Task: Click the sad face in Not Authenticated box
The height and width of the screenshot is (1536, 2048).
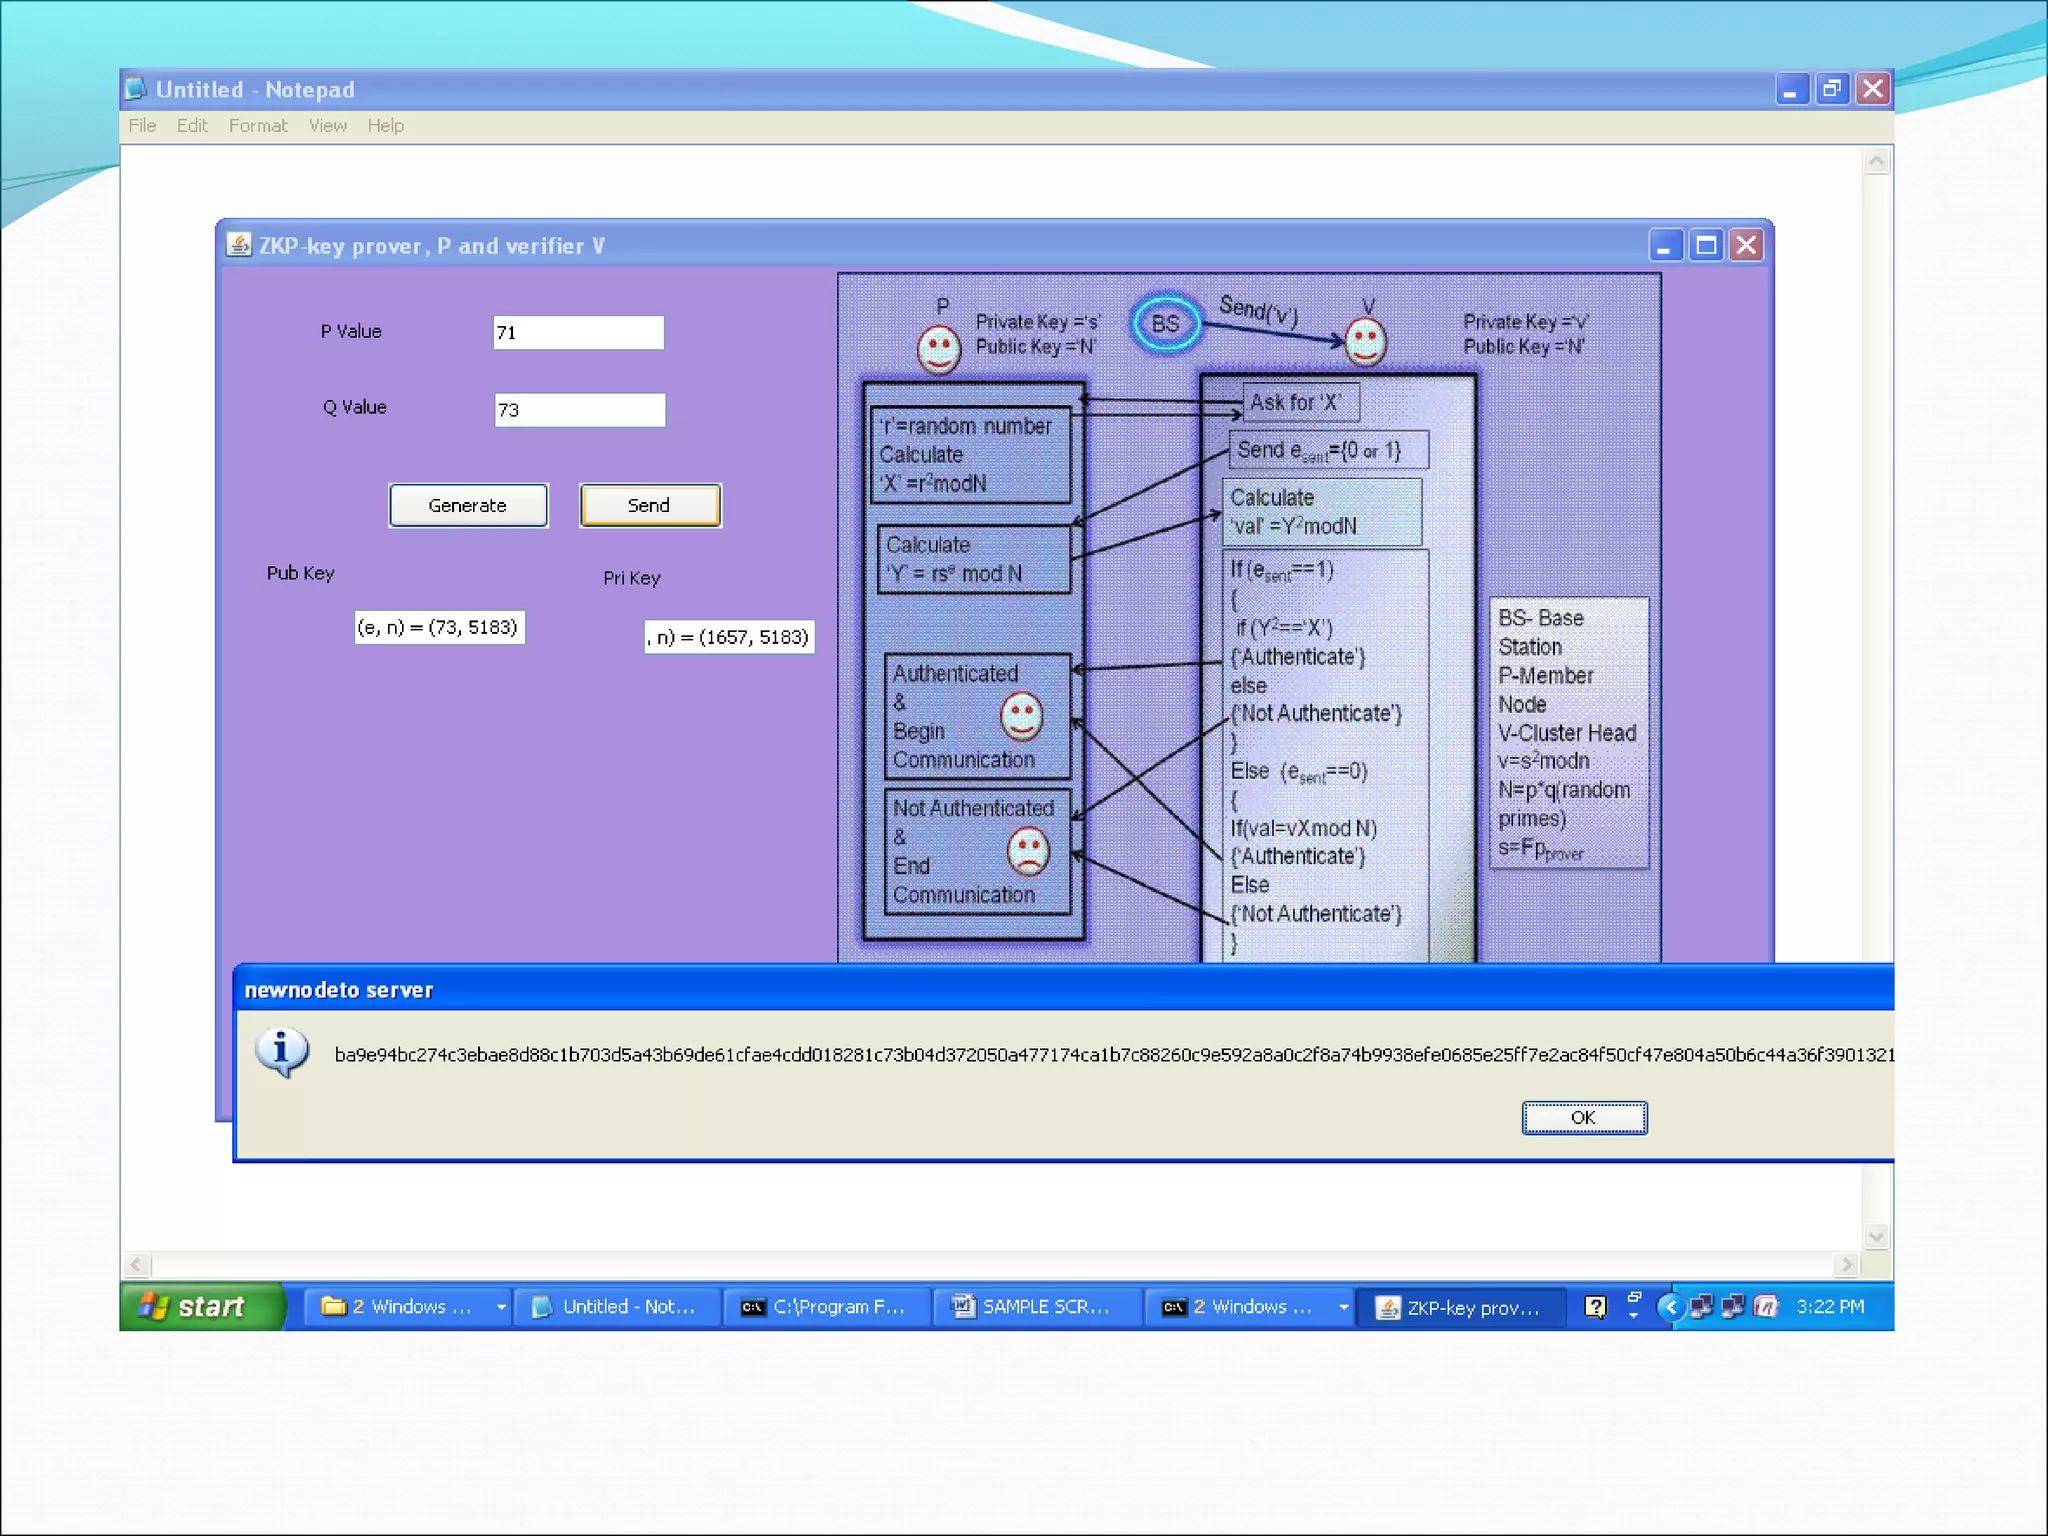Action: point(1027,851)
